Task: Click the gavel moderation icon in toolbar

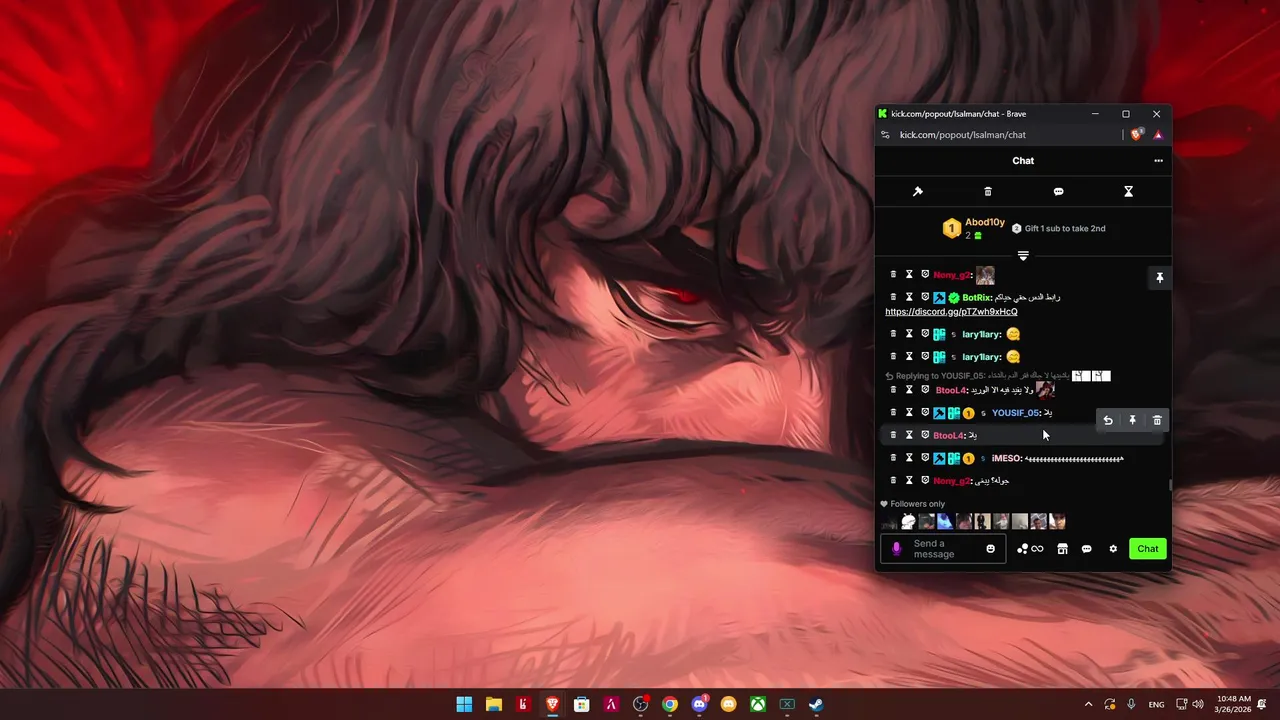Action: pyautogui.click(x=918, y=191)
